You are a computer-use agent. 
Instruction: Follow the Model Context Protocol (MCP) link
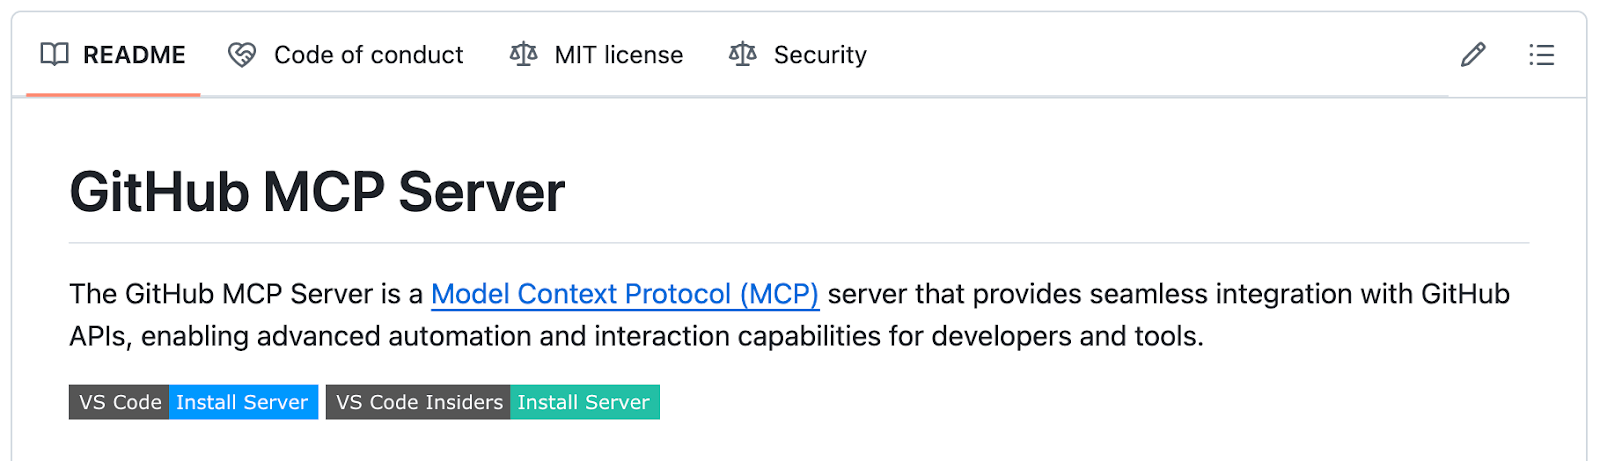pyautogui.click(x=625, y=294)
